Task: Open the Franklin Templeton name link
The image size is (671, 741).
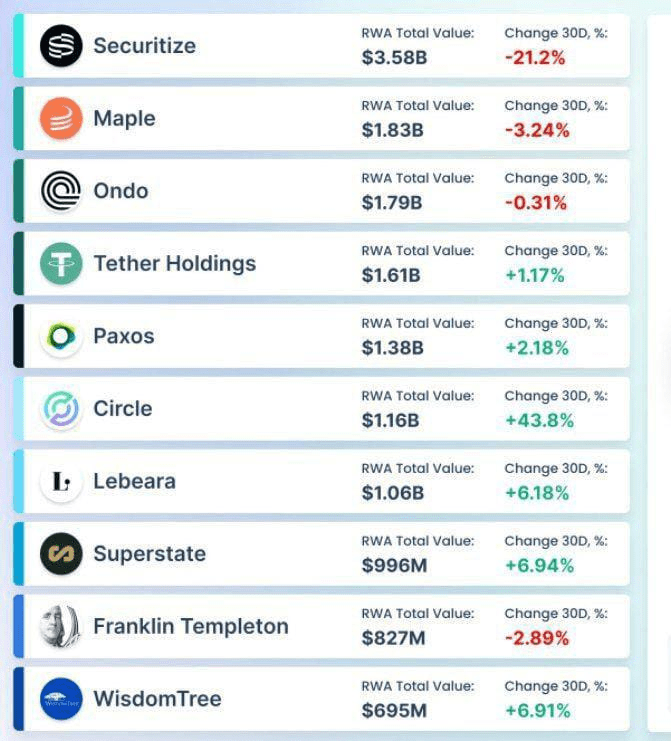Action: coord(190,627)
